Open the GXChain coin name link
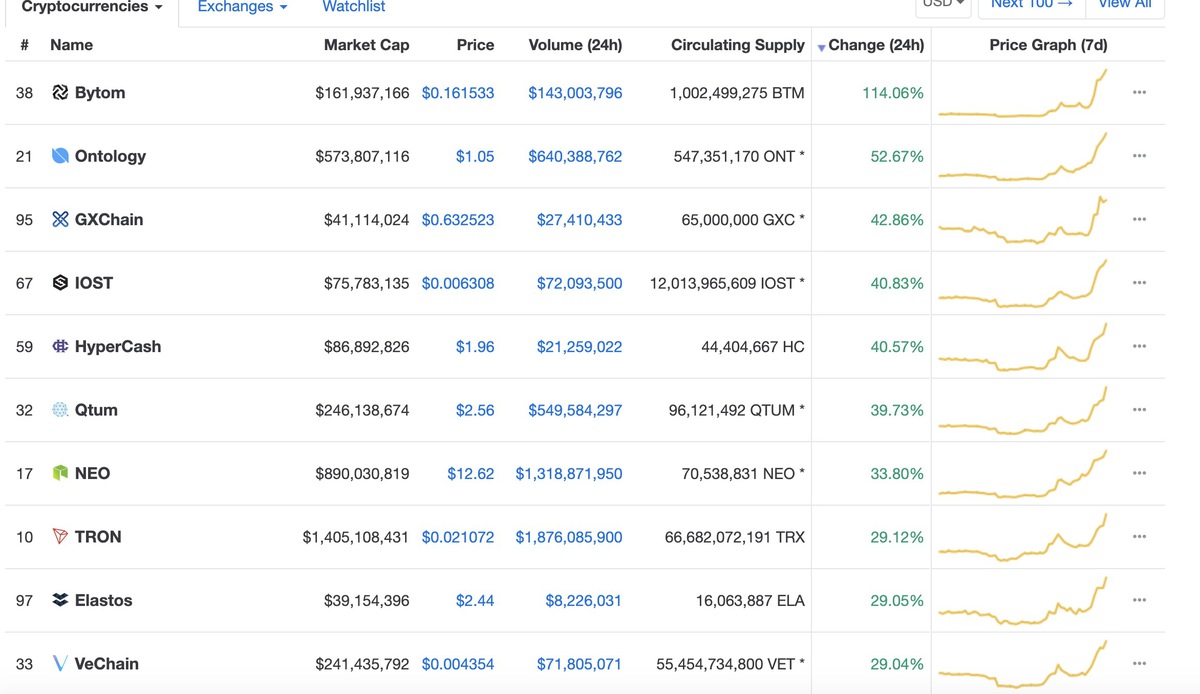Image resolution: width=1200 pixels, height=694 pixels. [x=109, y=220]
